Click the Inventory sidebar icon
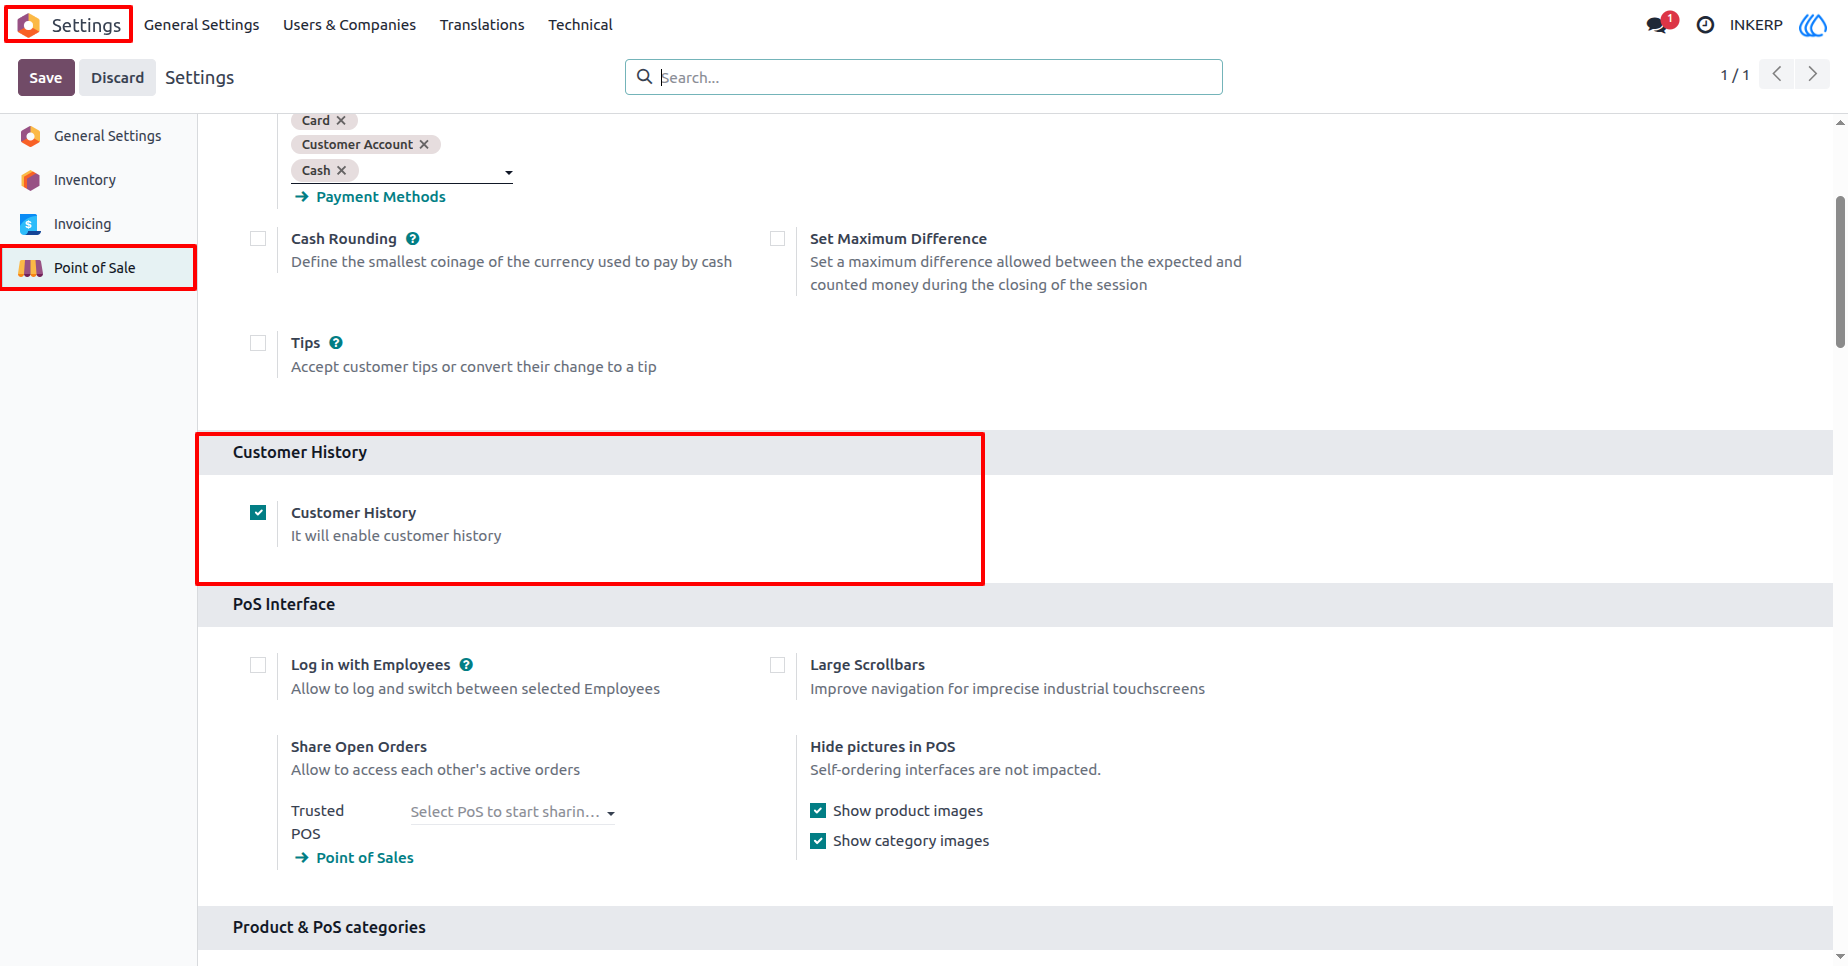Viewport: 1848px width, 966px height. [31, 180]
